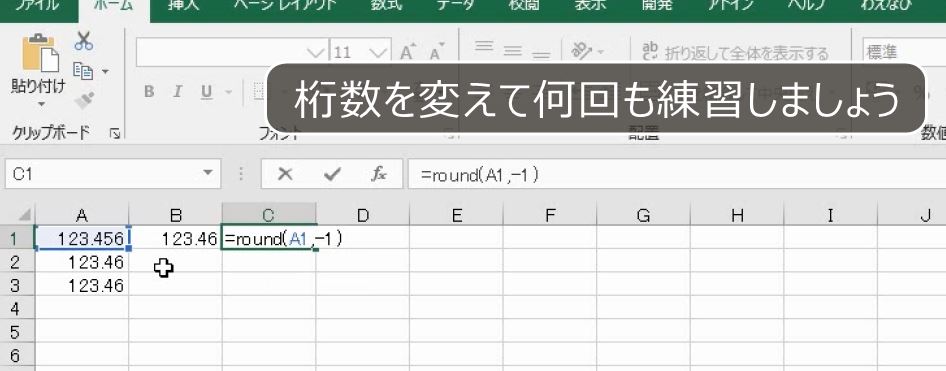The image size is (946, 371).
Task: Decrease font size with the smaller A icon
Action: (437, 52)
